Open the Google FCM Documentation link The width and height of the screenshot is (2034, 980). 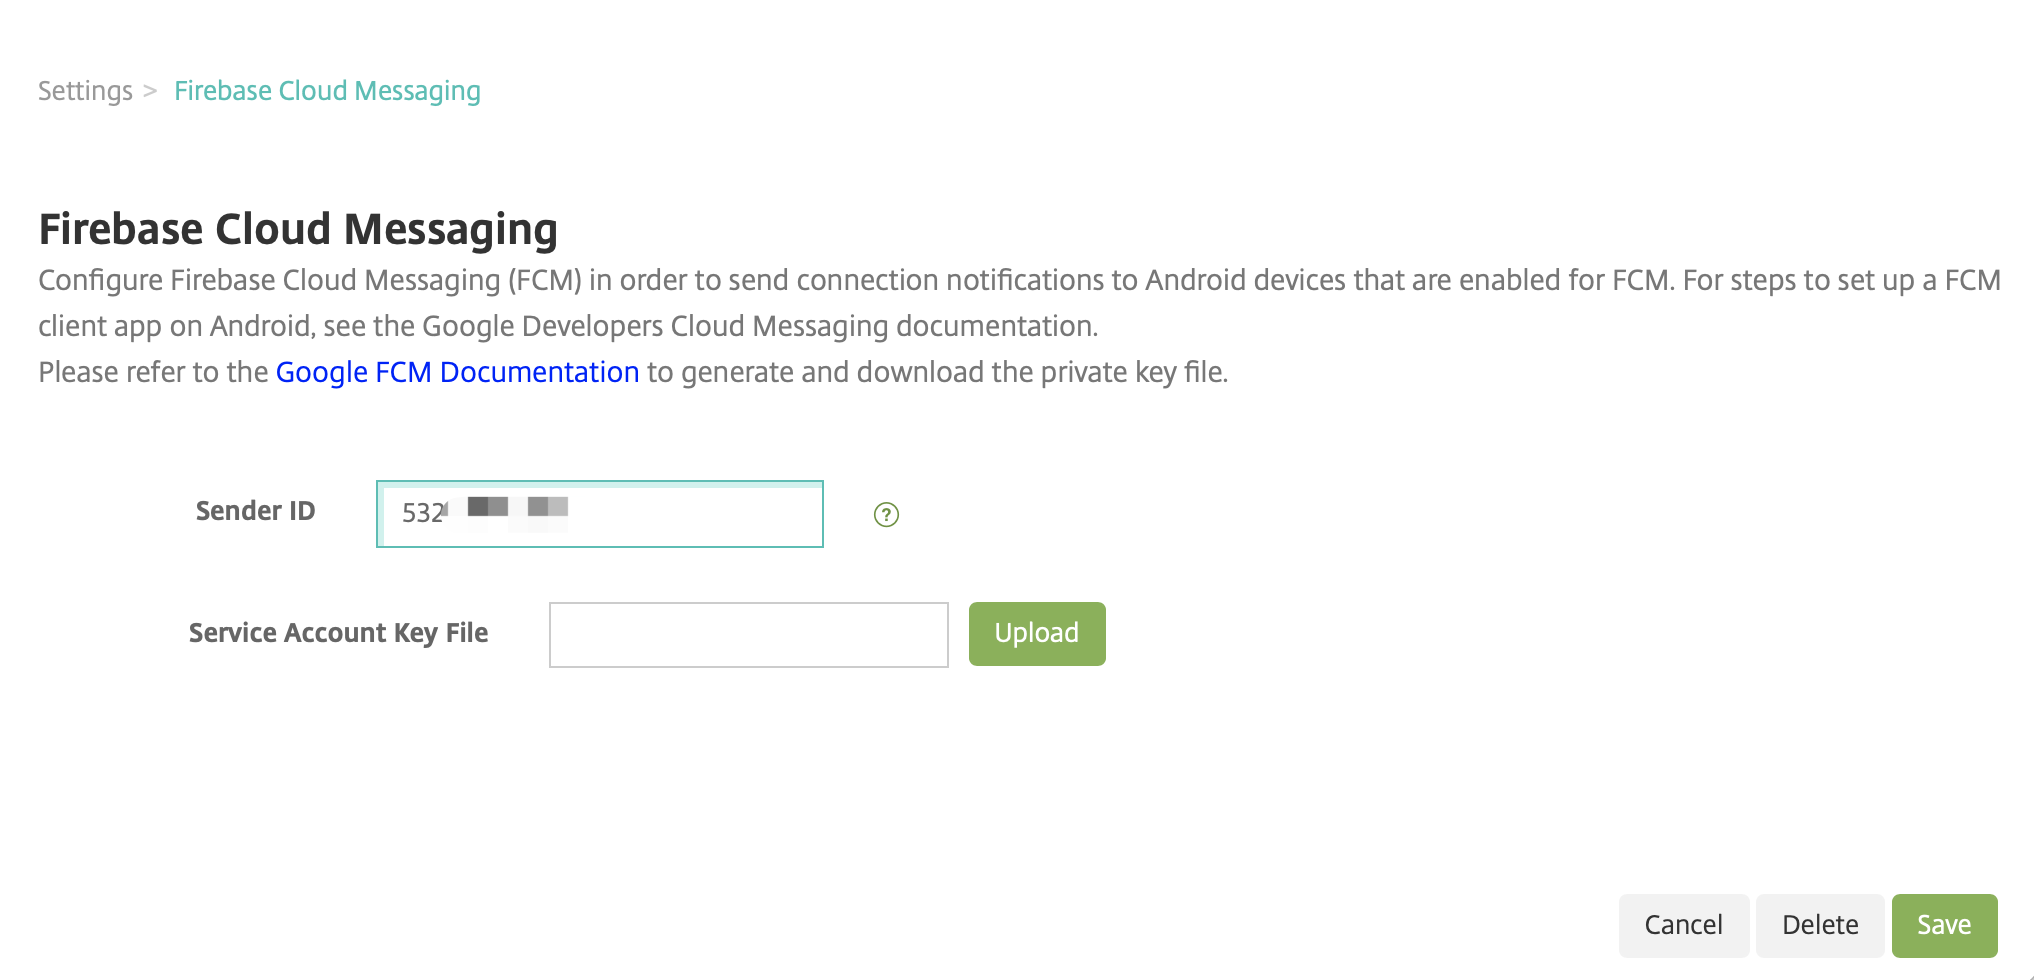[x=457, y=372]
